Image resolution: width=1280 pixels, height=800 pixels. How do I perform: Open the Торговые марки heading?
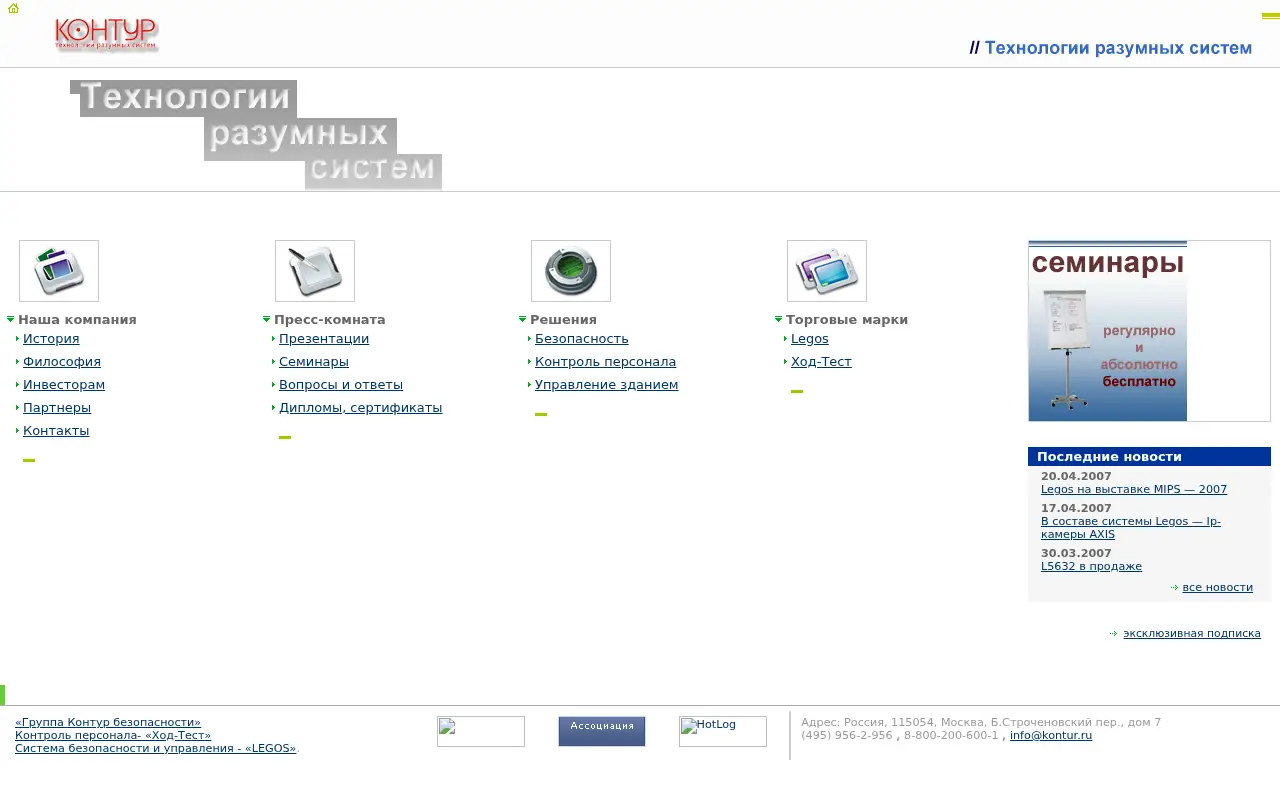[847, 320]
